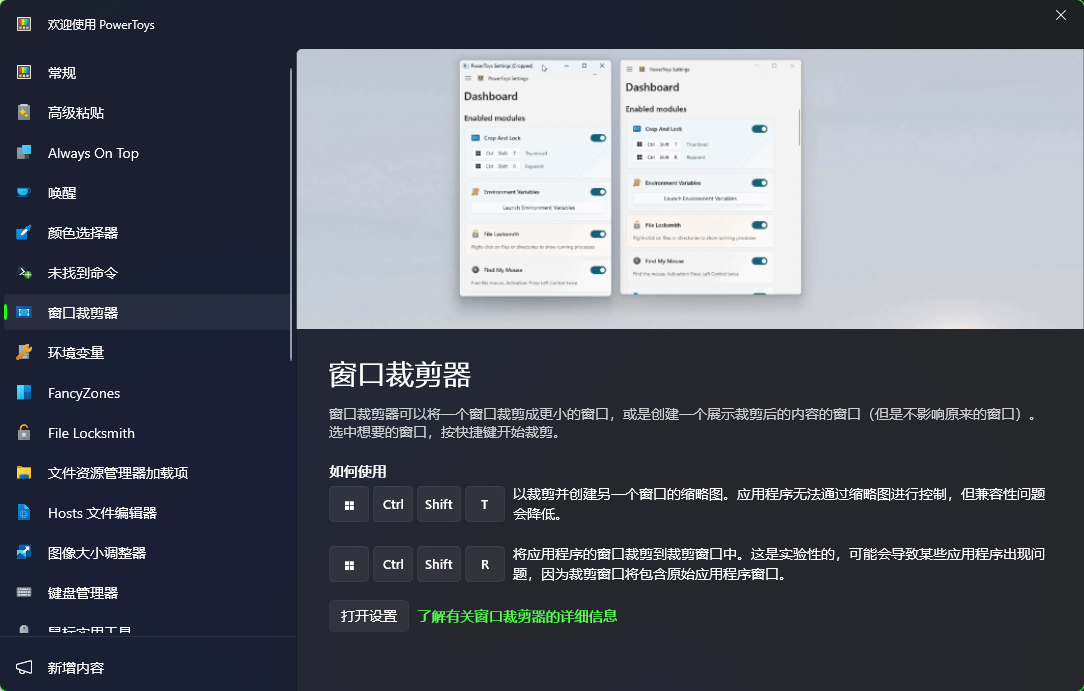Click the Crop And Lock preview image
The width and height of the screenshot is (1084, 691).
[690, 189]
